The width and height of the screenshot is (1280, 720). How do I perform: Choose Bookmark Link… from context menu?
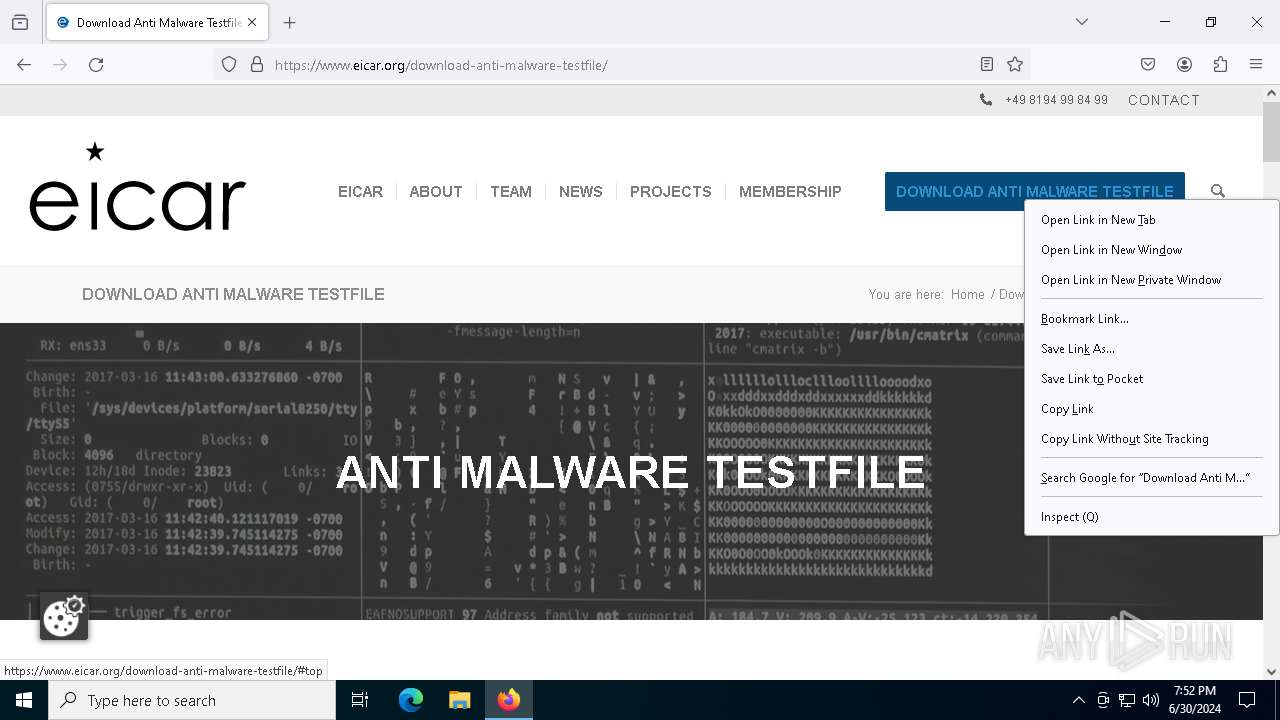pyautogui.click(x=1152, y=319)
